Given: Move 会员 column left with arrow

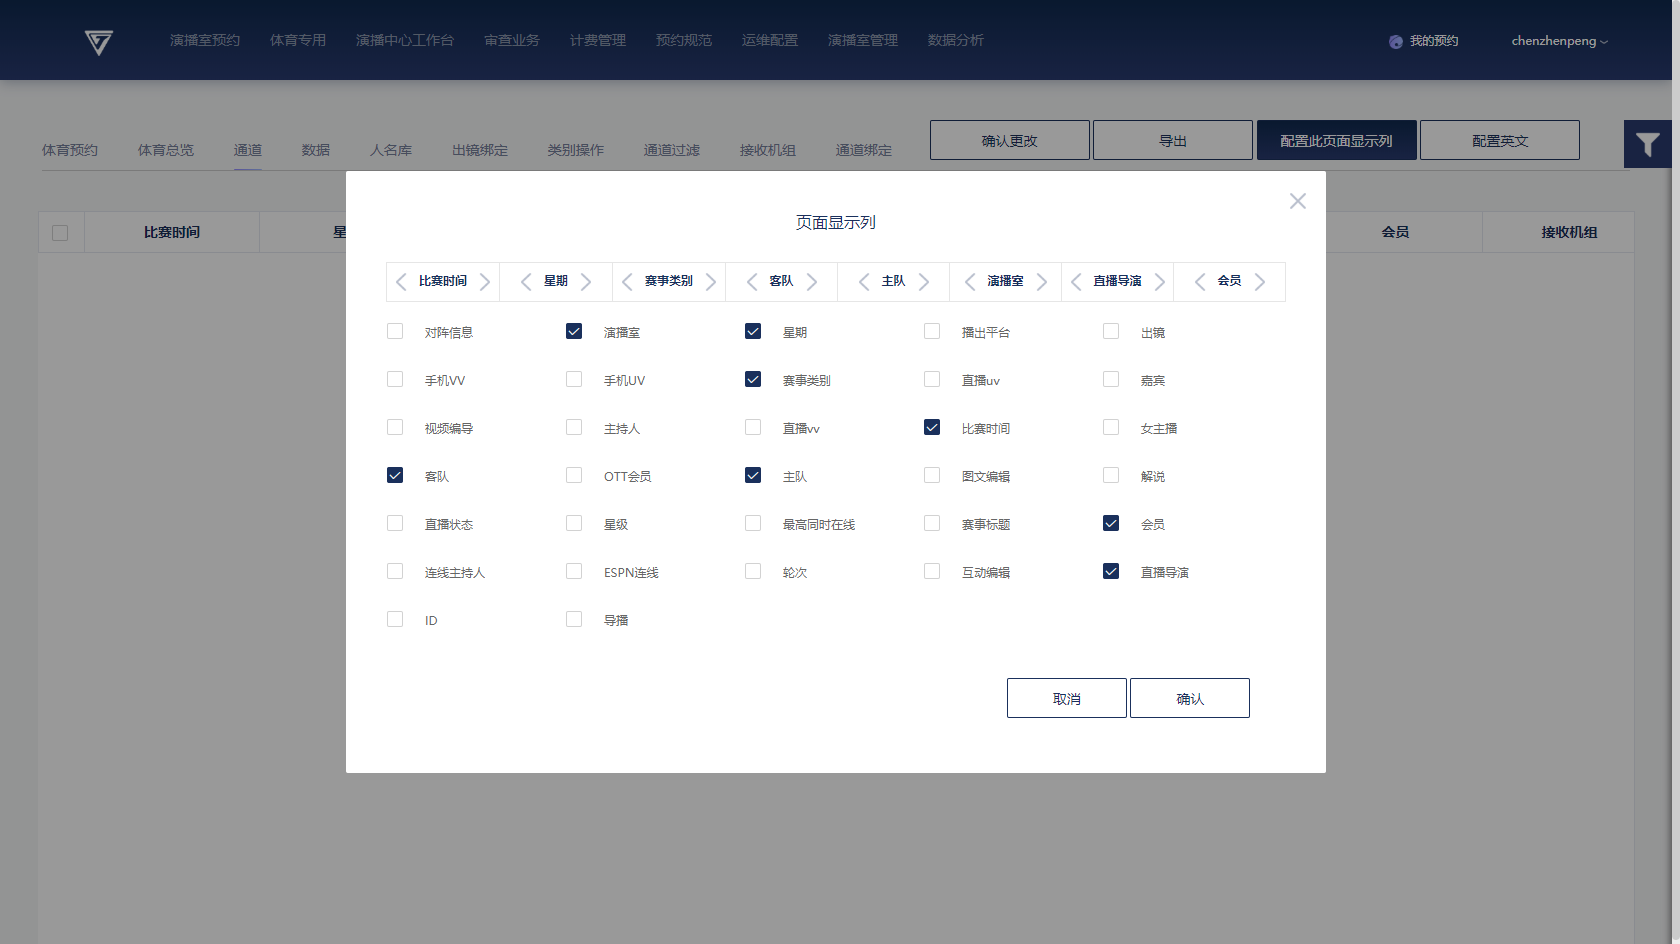Looking at the screenshot, I should tap(1200, 282).
